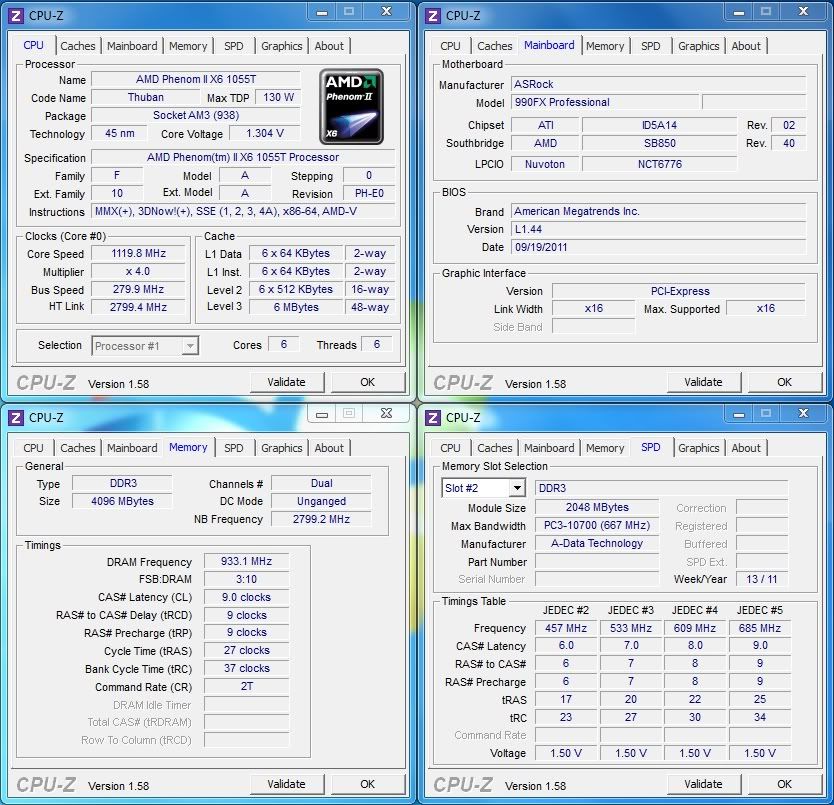The image size is (834, 805).
Task: Open Caches tab in the Memory window
Action: click(x=78, y=448)
